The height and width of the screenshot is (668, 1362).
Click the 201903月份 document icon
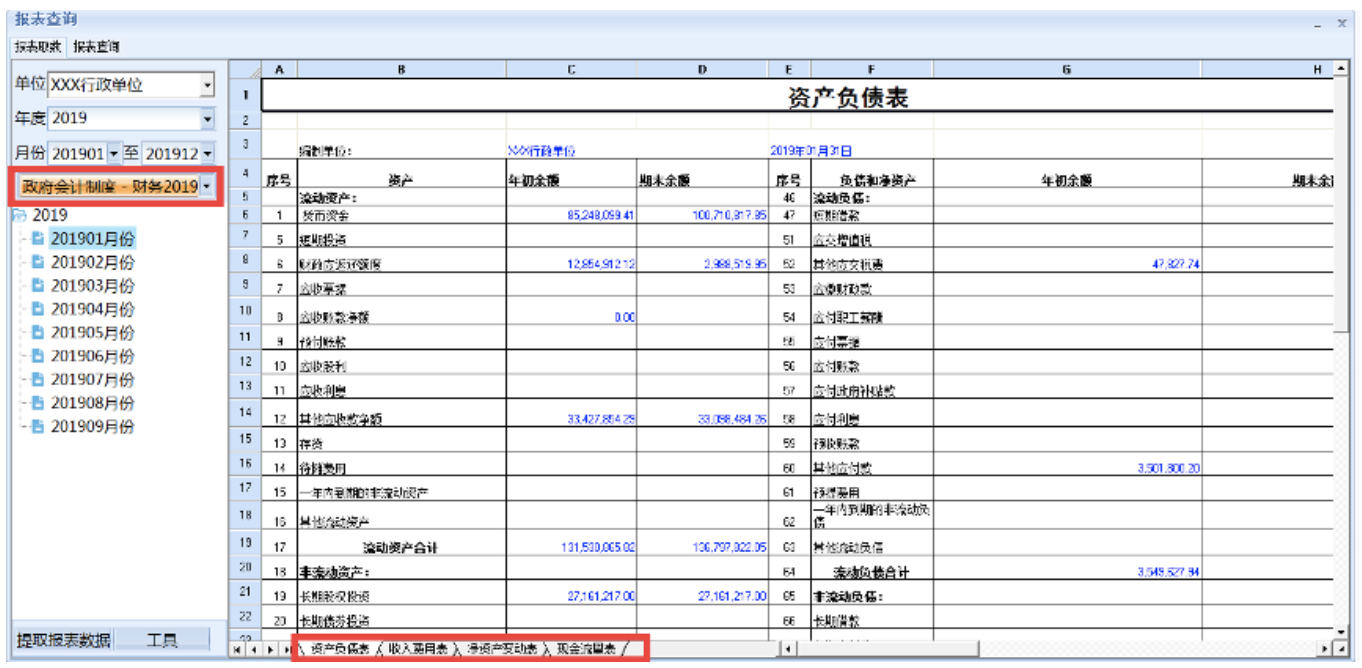click(37, 286)
